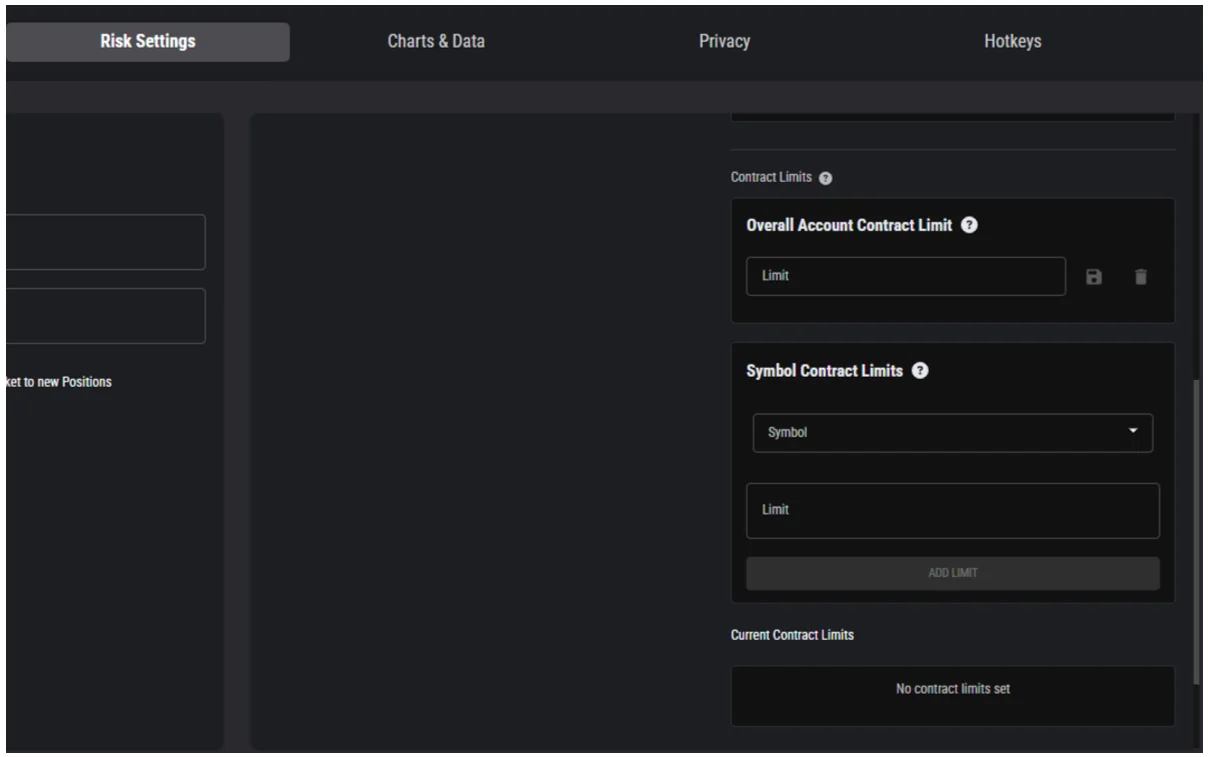Viewport: 1208px width, 757px height.
Task: Click the help icon next to Contract Limits
Action: click(825, 178)
